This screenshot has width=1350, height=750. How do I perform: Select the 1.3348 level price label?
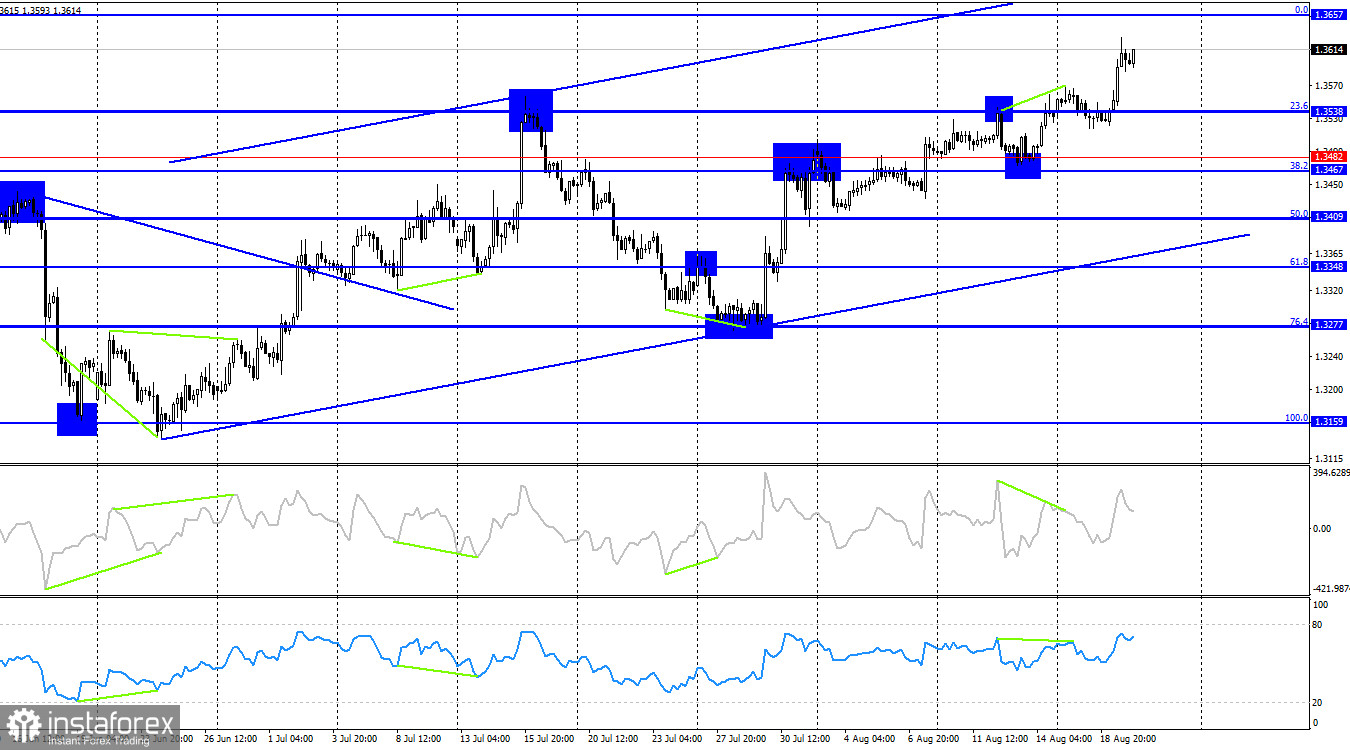pyautogui.click(x=1329, y=267)
